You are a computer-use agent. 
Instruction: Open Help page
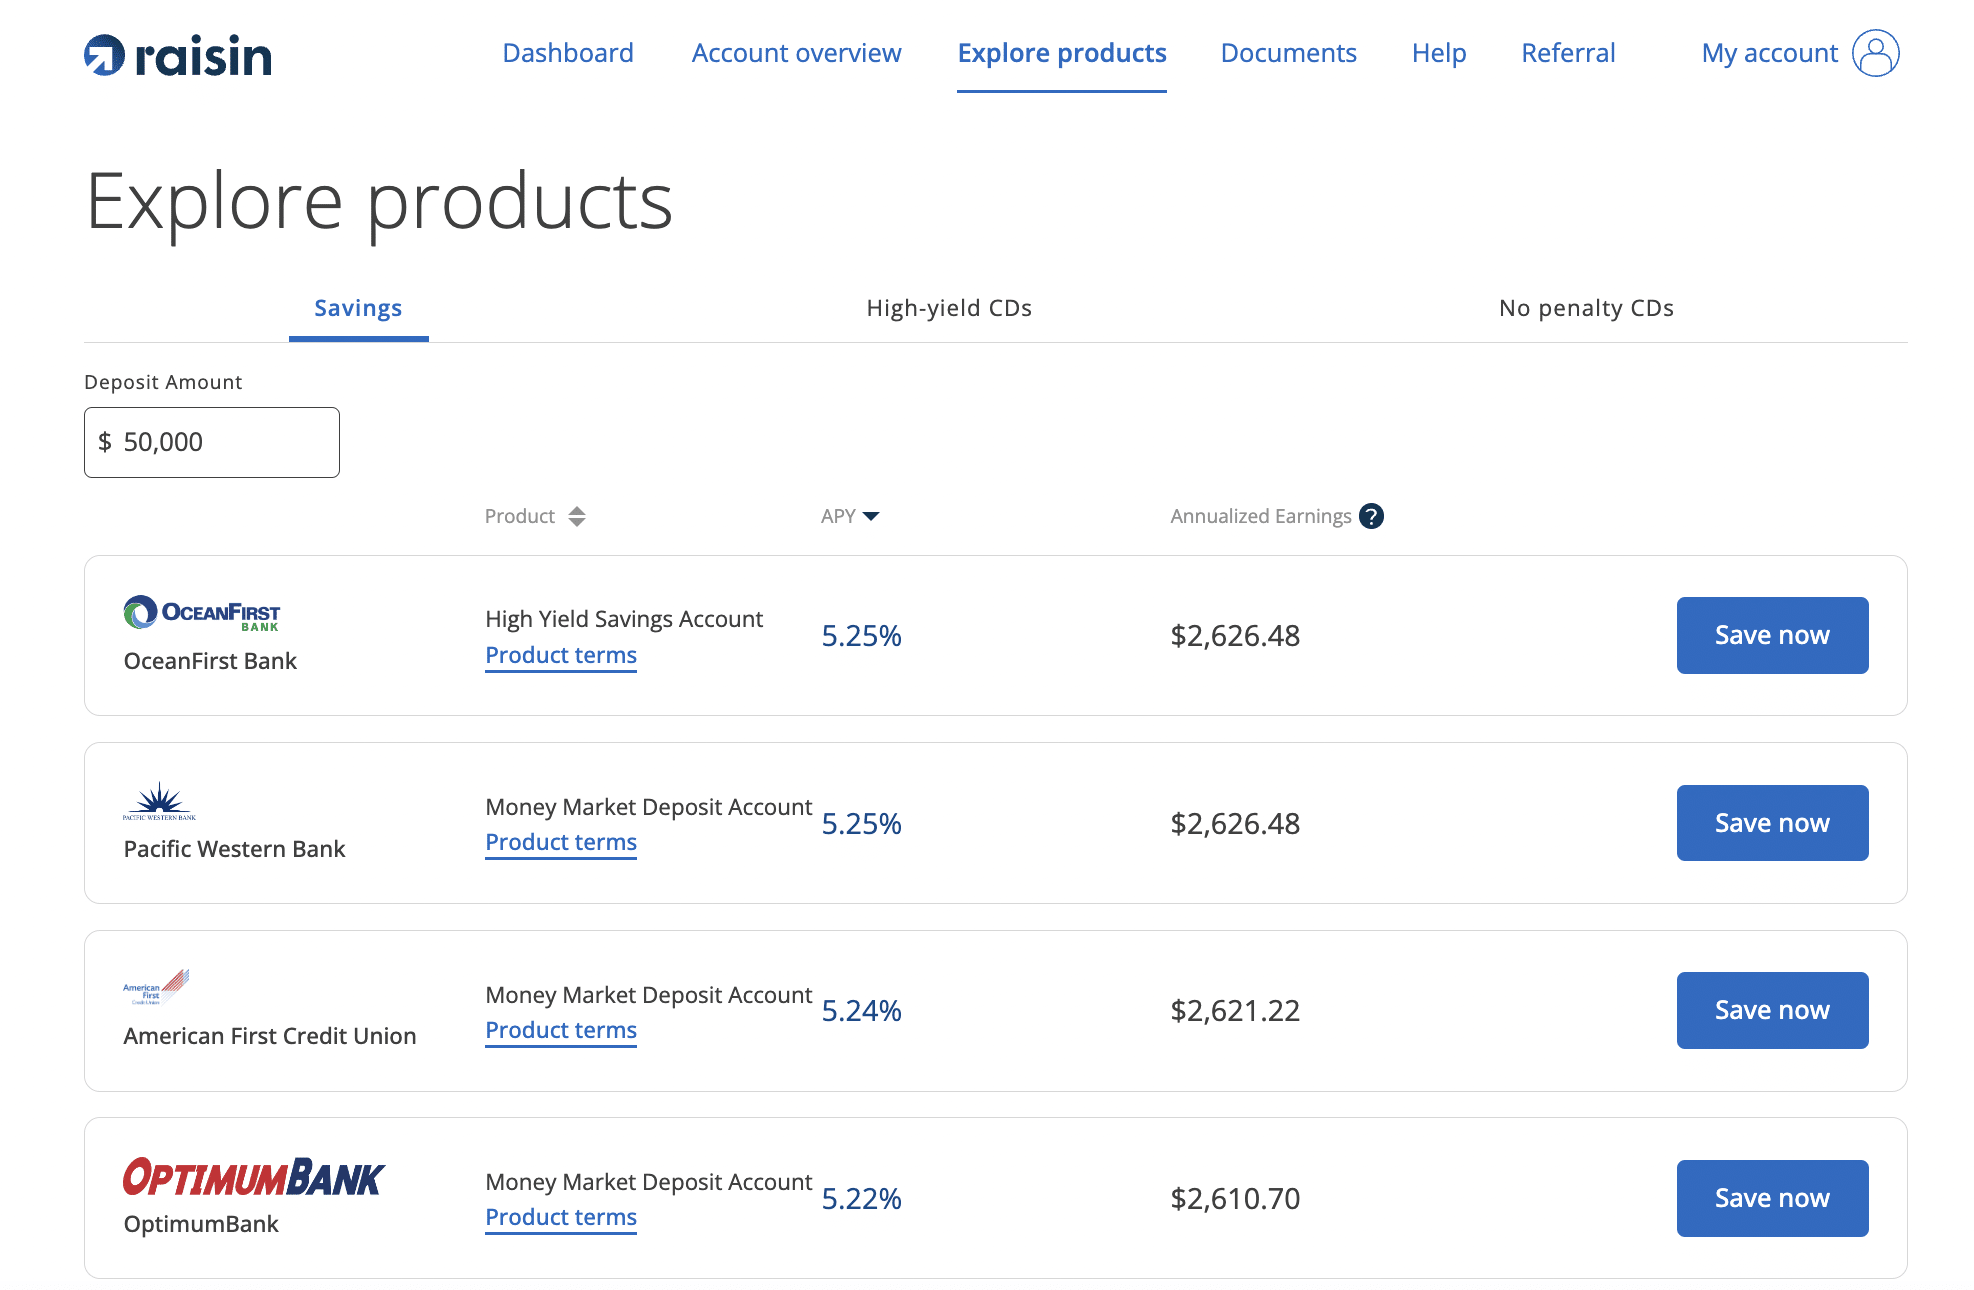1439,53
